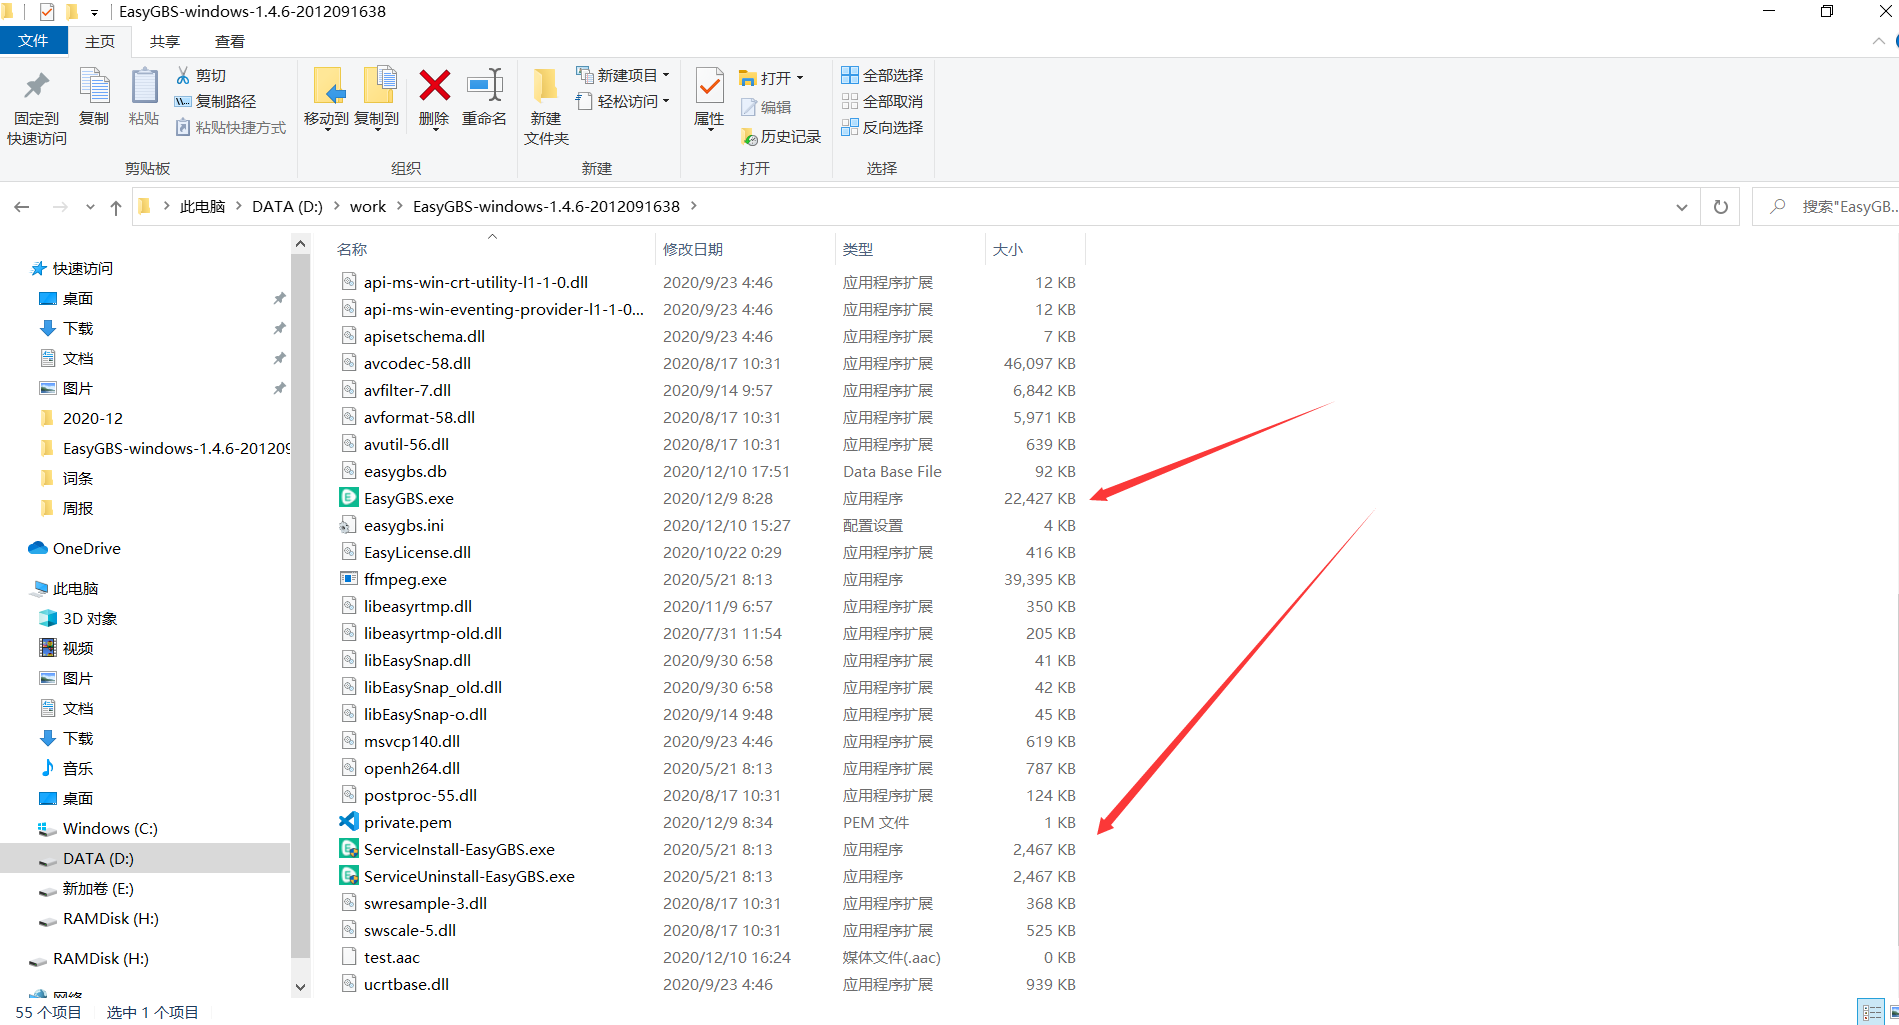Click 'work' in address breadcrumb
The image size is (1899, 1025).
point(368,206)
